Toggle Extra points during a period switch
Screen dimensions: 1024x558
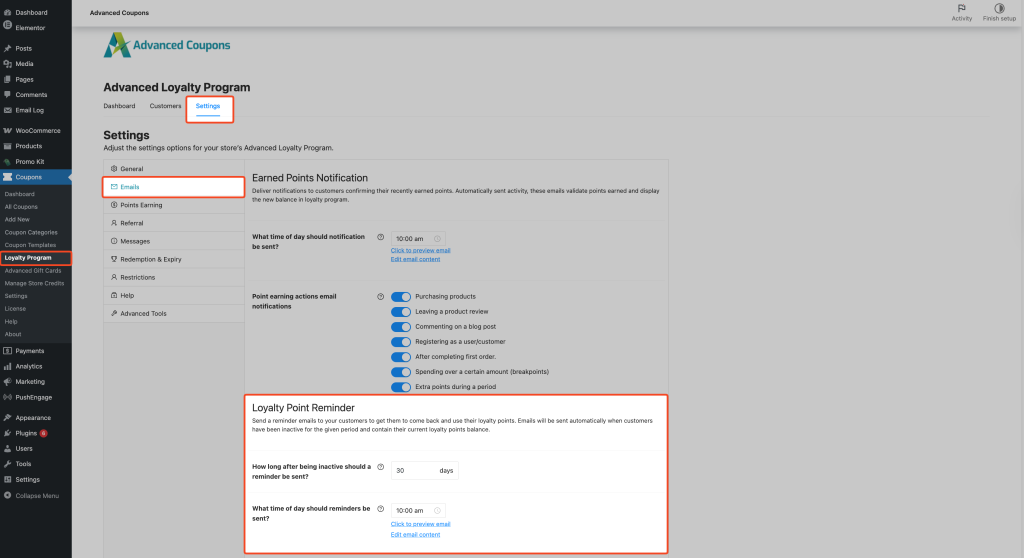[401, 387]
